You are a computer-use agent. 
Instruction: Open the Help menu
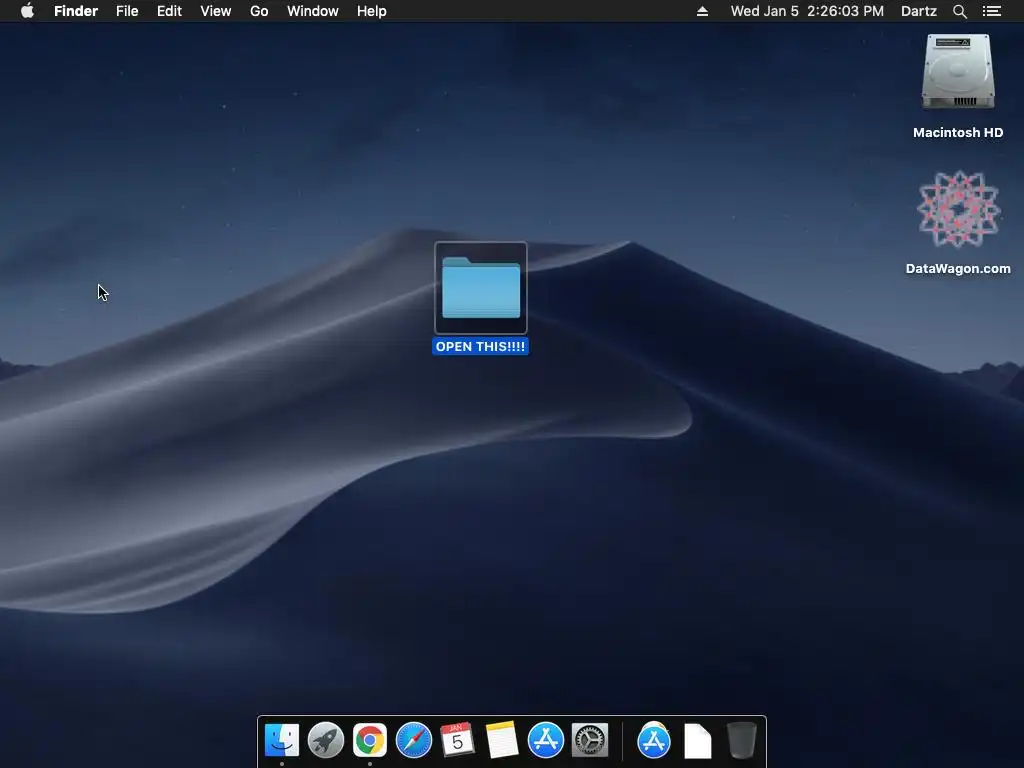point(372,11)
